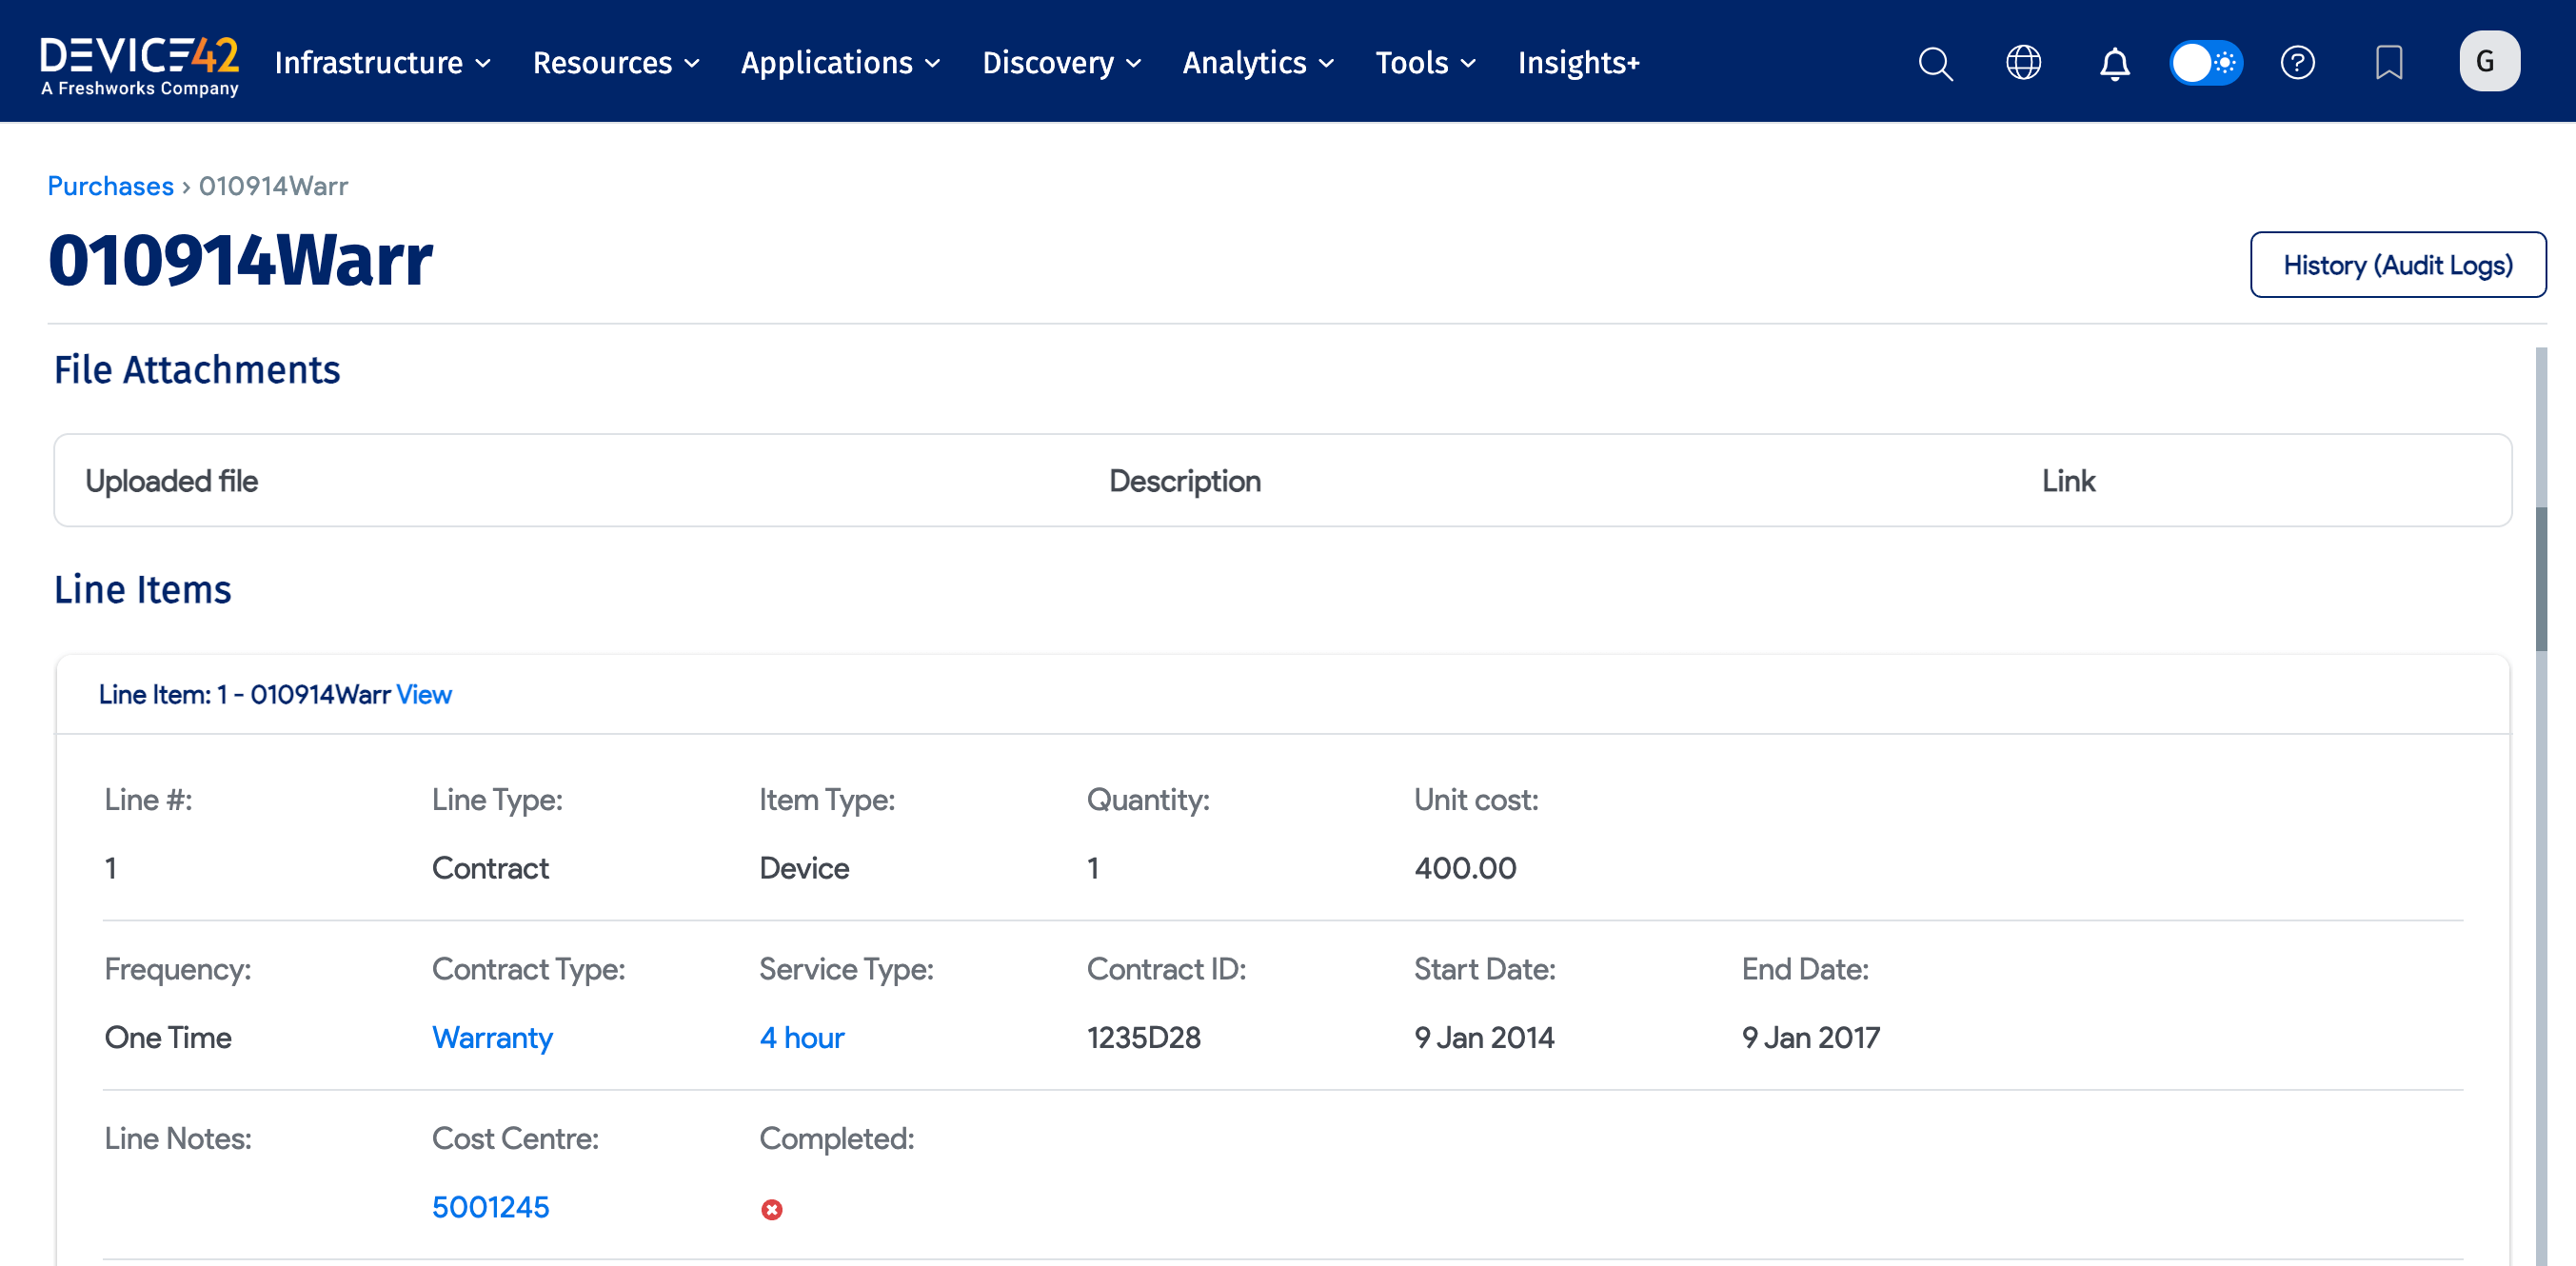Follow the Purchases breadcrumb link
This screenshot has height=1266, width=2576.
(x=110, y=186)
